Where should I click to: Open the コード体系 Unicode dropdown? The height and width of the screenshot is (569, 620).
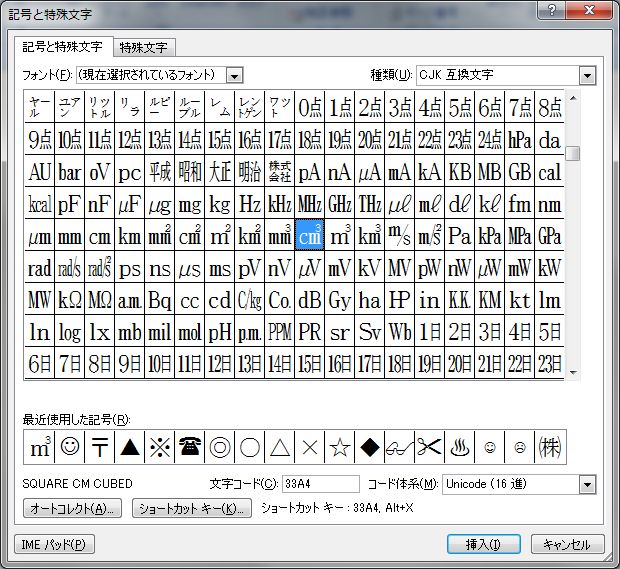click(587, 484)
